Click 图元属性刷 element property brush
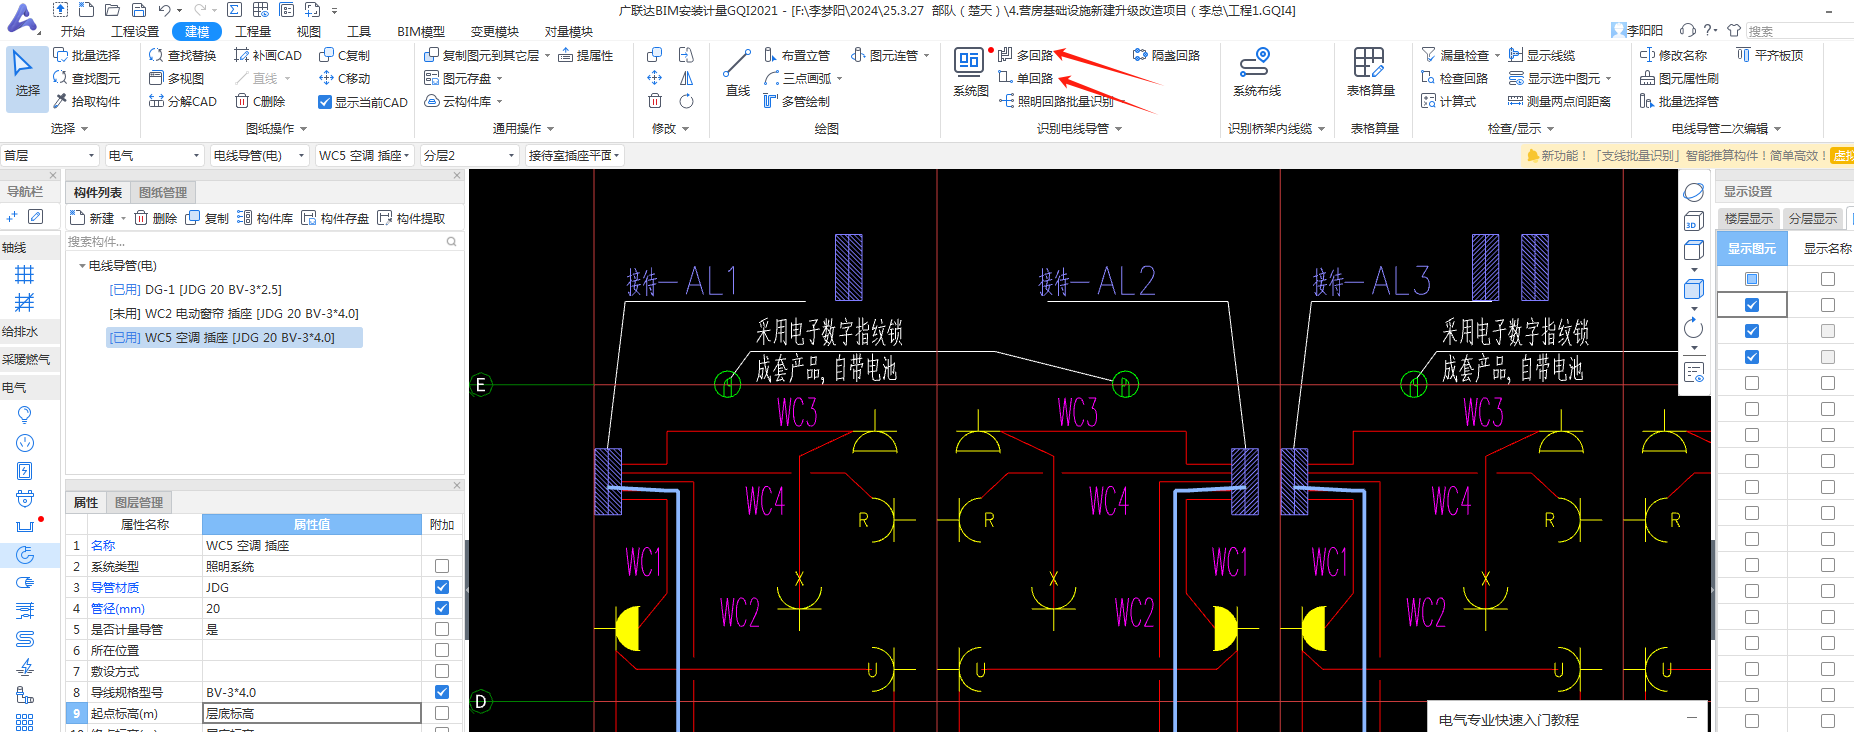 click(1679, 78)
